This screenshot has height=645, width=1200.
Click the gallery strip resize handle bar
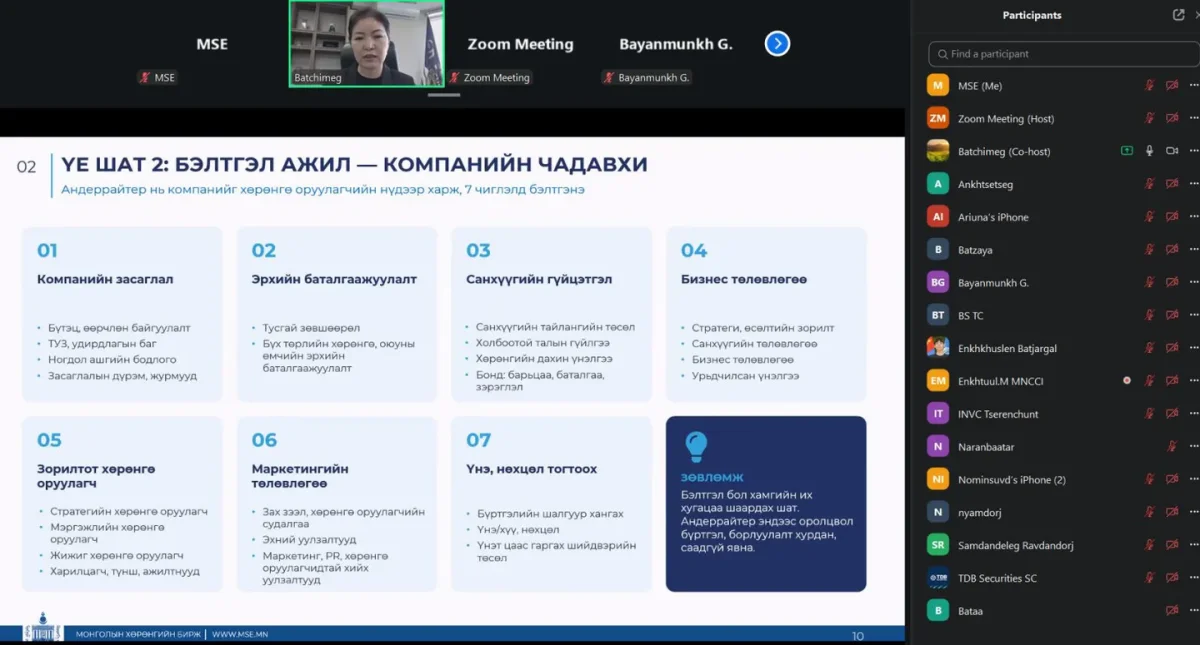pos(444,95)
